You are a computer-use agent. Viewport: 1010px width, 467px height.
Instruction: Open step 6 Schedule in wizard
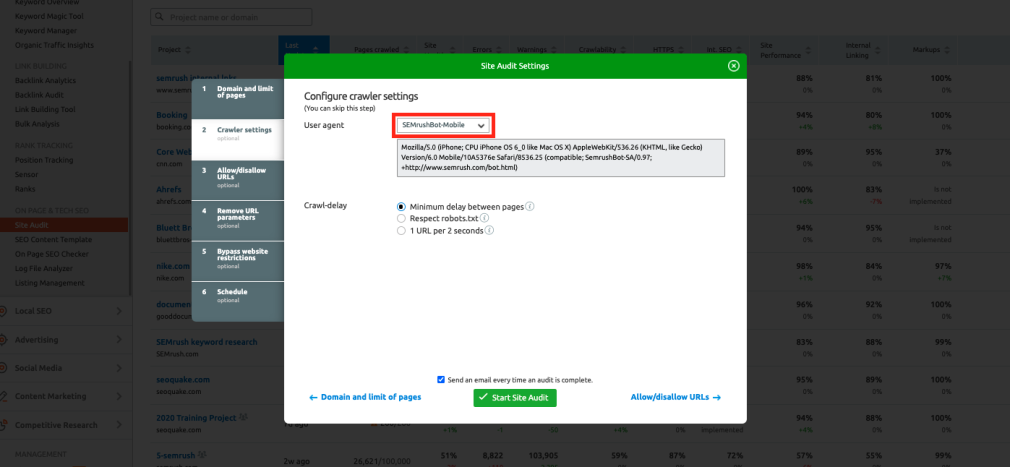(232, 294)
